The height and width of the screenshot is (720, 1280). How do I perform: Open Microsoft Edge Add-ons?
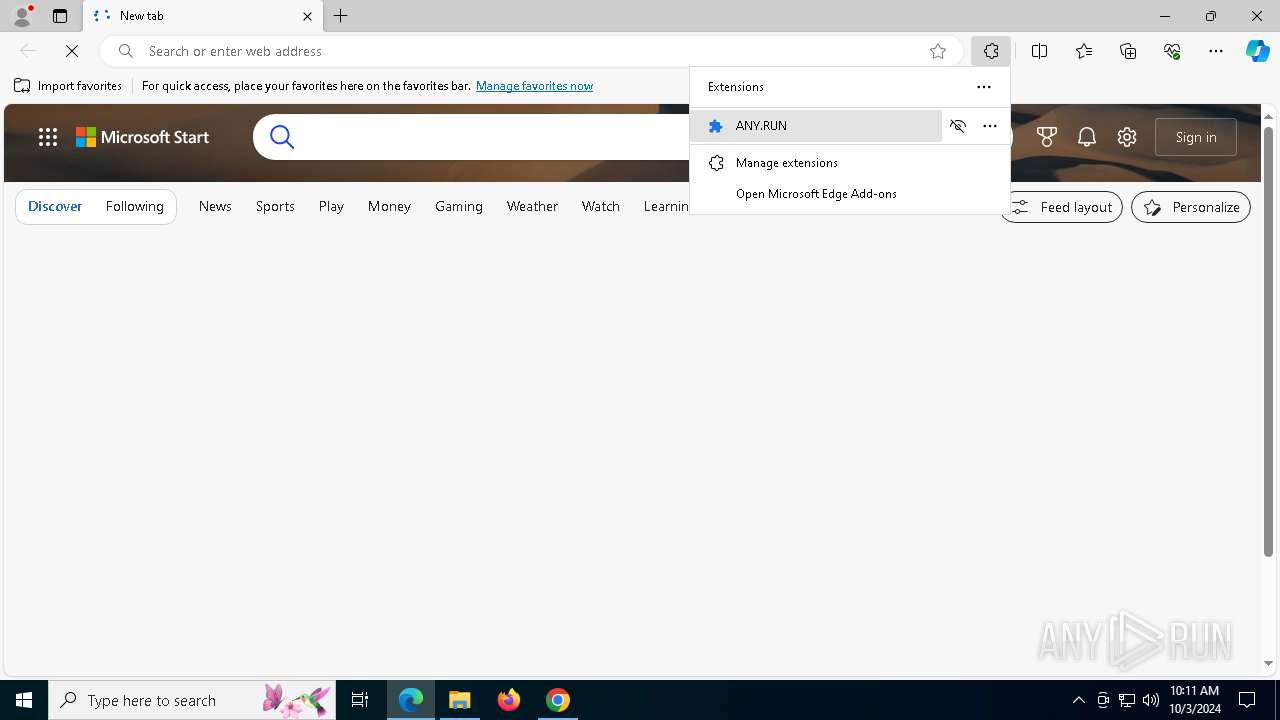pos(849,194)
